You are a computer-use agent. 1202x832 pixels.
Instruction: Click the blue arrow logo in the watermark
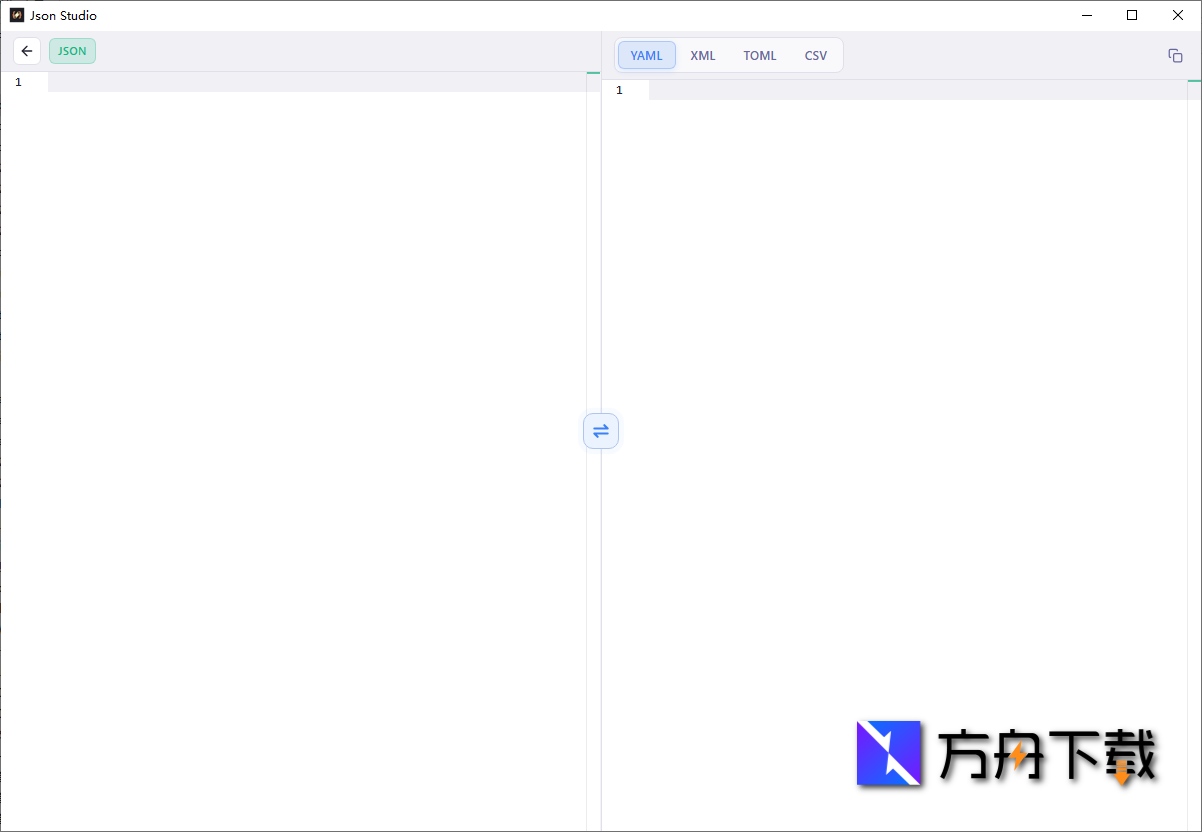[888, 753]
